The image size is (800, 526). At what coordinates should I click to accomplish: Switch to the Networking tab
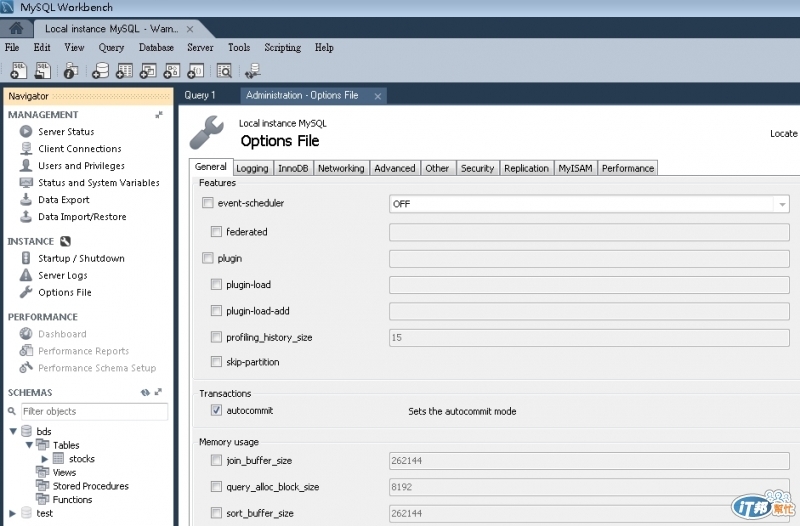pyautogui.click(x=341, y=168)
